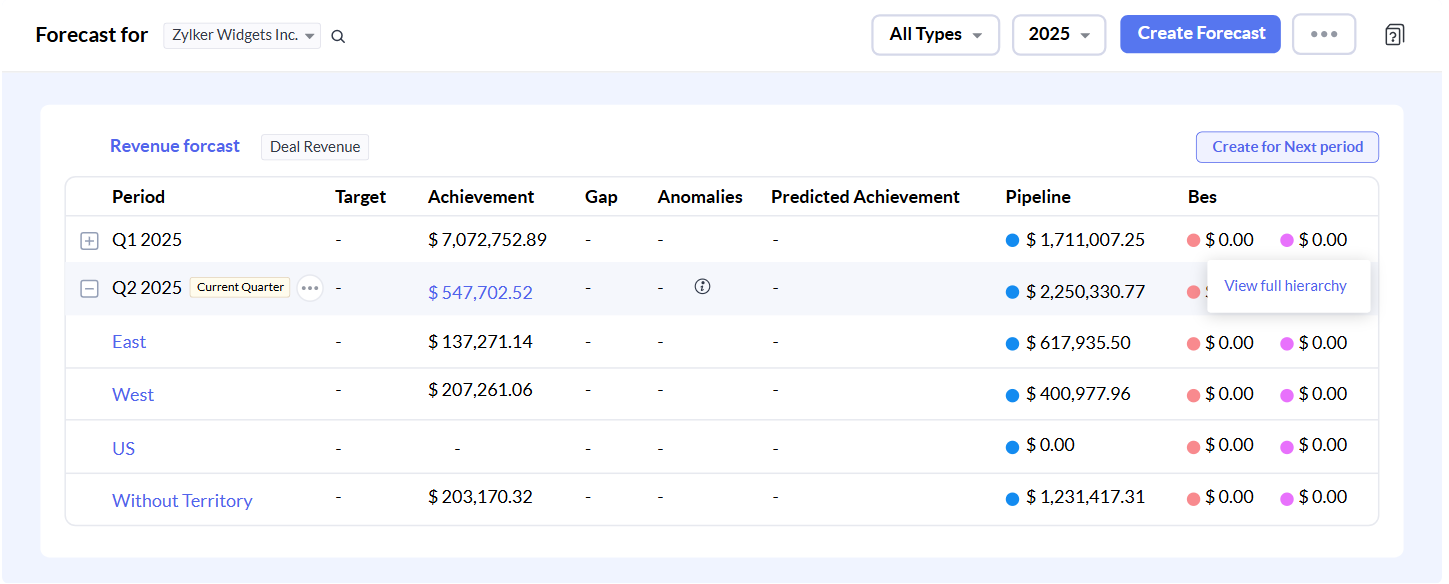The height and width of the screenshot is (584, 1449).
Task: Click the pink dot in East row
Action: coord(1287,344)
